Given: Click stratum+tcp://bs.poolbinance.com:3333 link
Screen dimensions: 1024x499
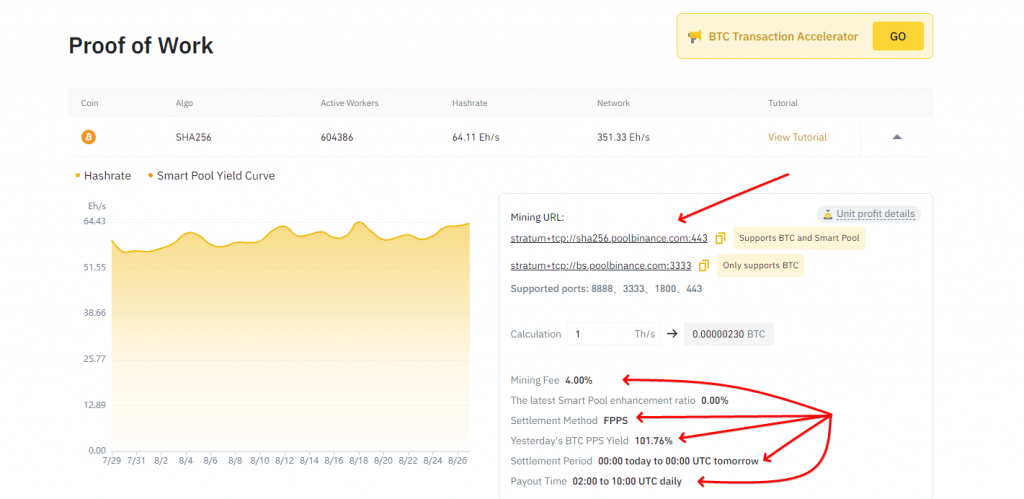Looking at the screenshot, I should coord(600,266).
